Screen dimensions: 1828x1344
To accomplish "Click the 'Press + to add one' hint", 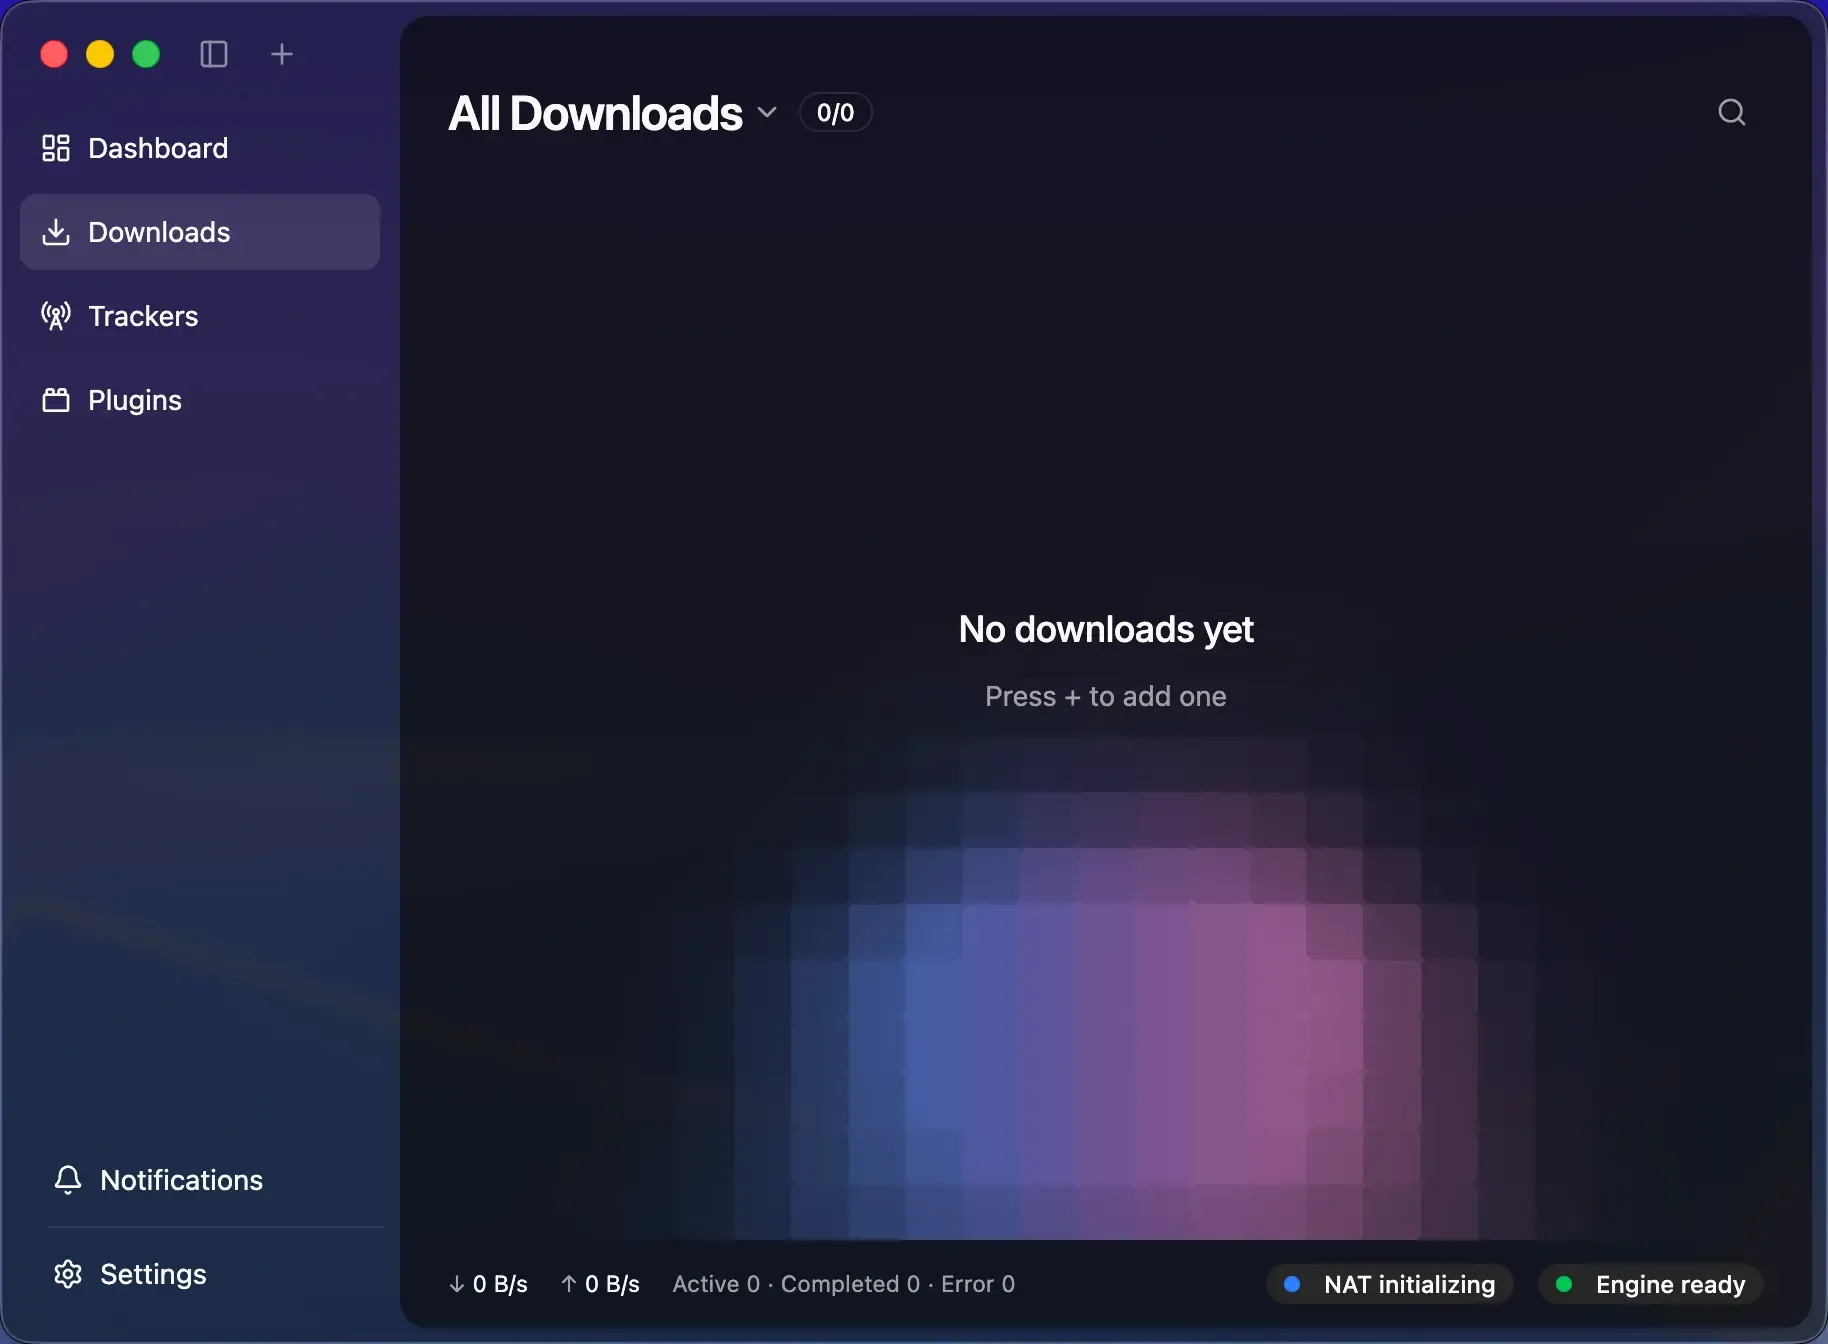I will (1106, 696).
